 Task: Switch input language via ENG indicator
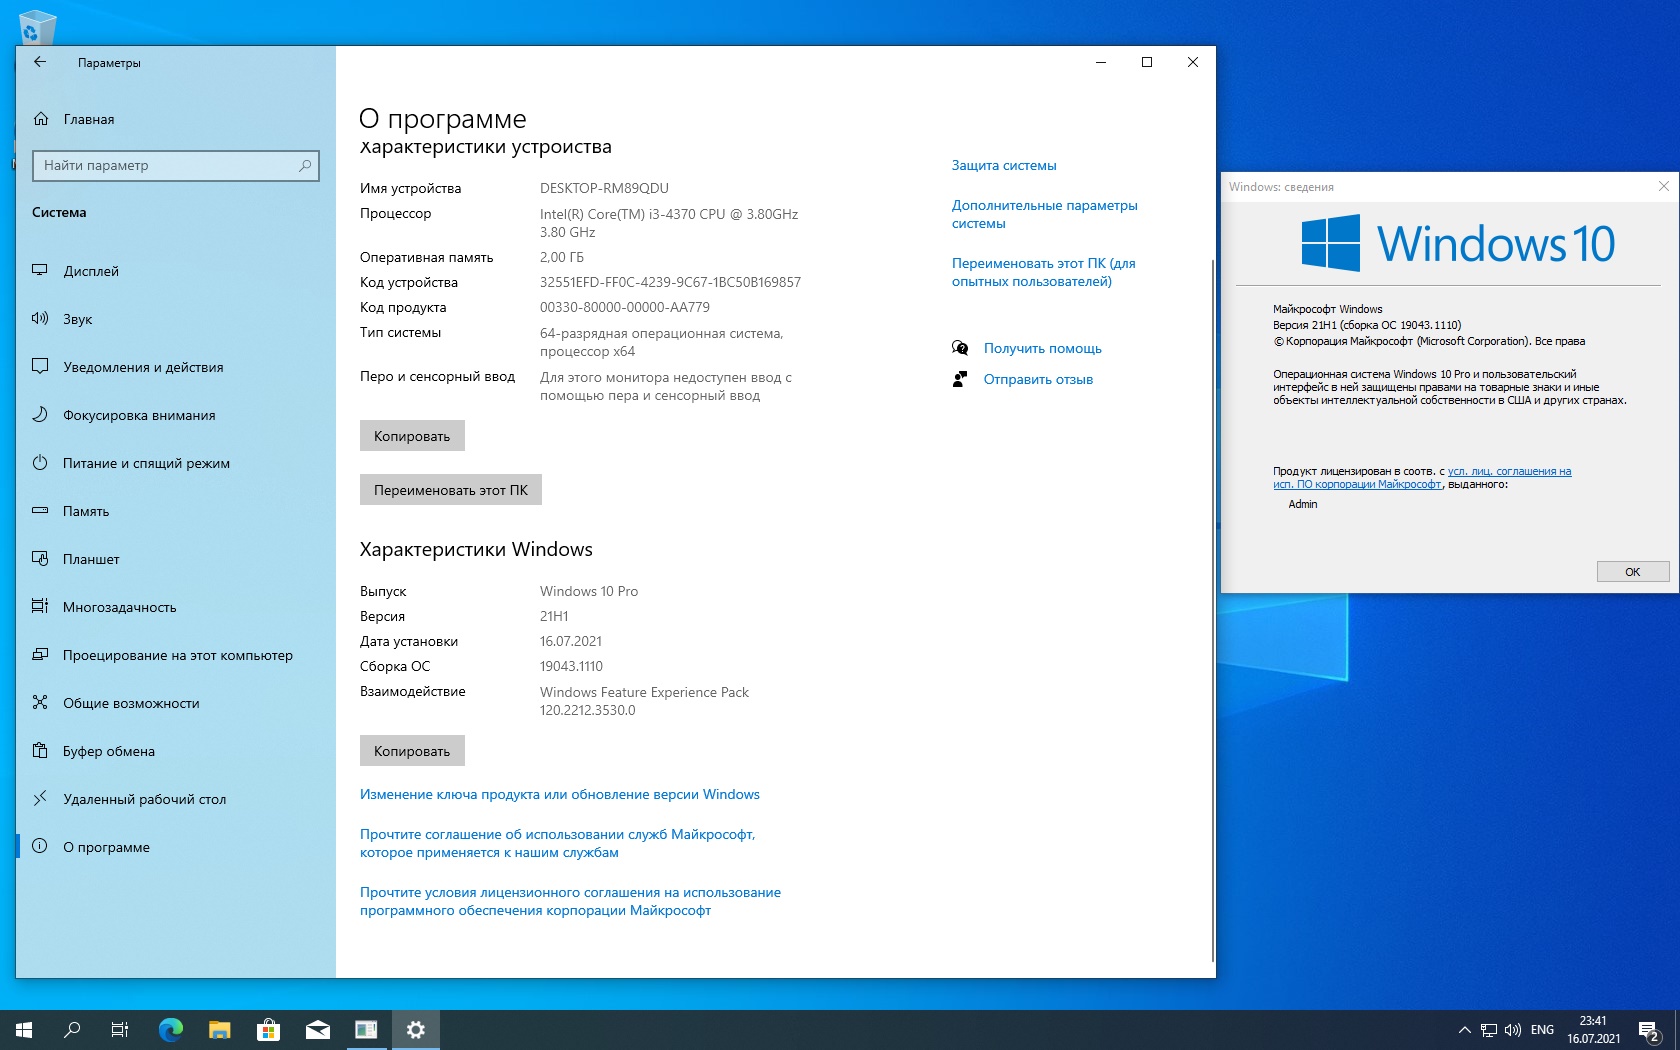click(x=1543, y=1030)
